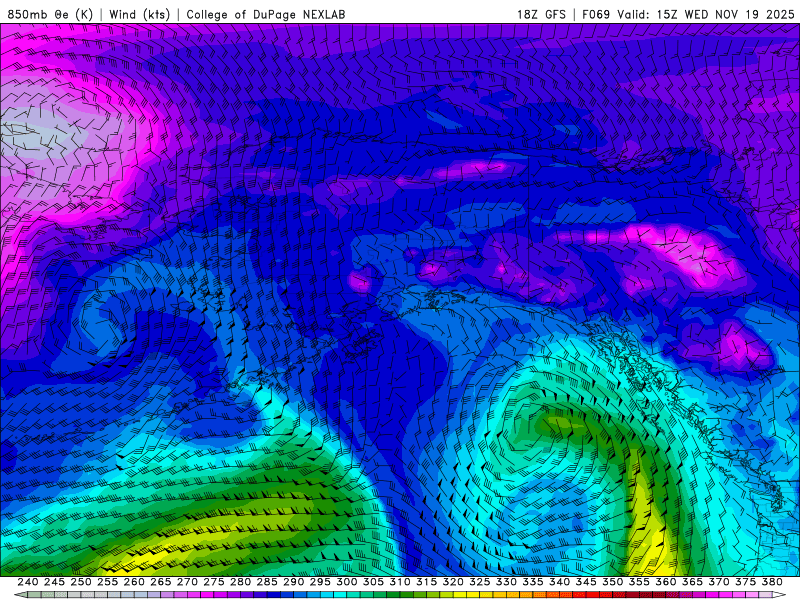This screenshot has height=600, width=800.
Task: Click the 375 colorbar scale label
Action: [x=745, y=582]
